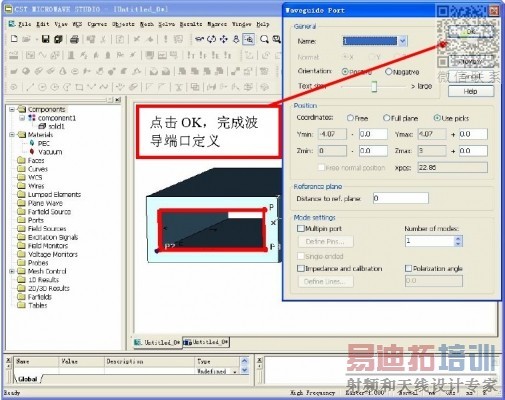Screen dimensions: 505x400
Task: Open the Solve menu
Action: 167,24
